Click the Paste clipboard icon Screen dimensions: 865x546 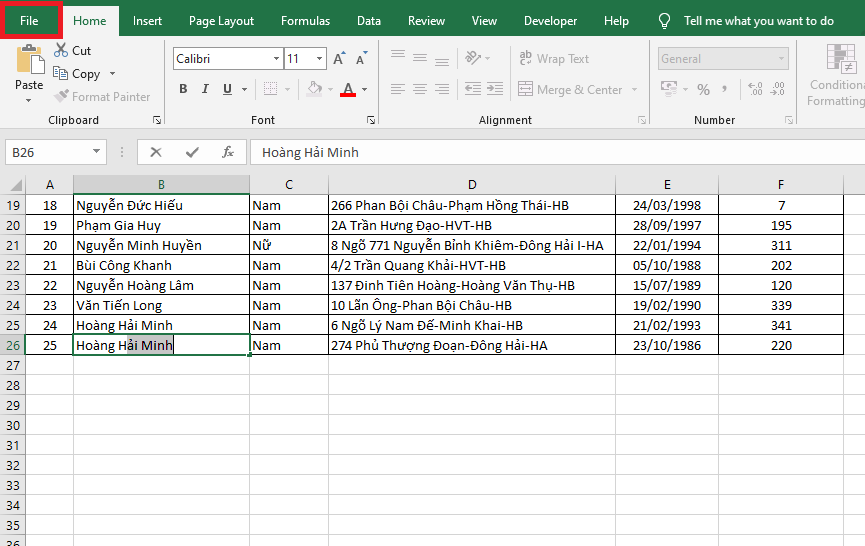coord(29,61)
